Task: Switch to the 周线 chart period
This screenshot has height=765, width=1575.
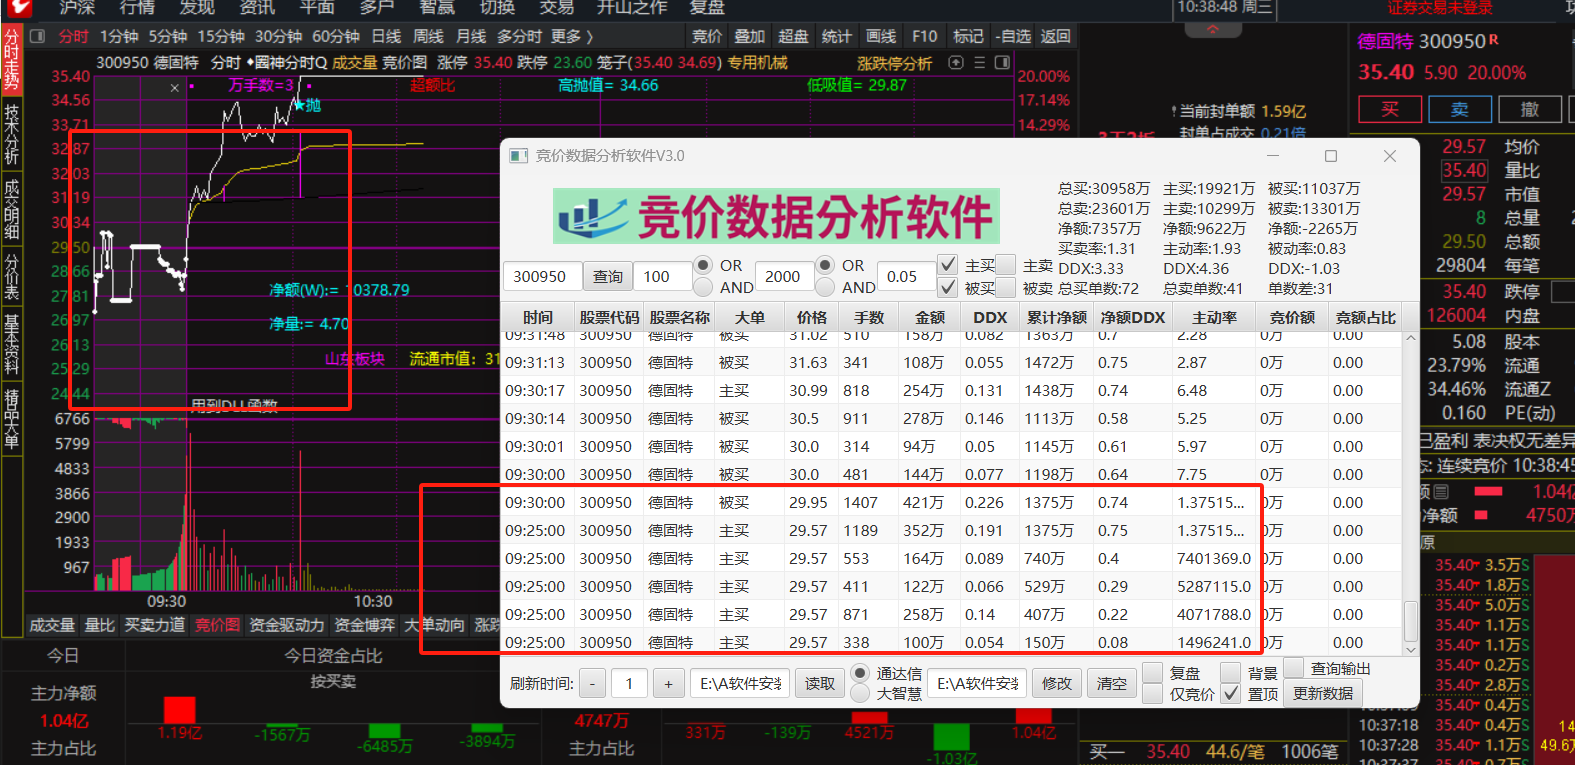Action: (428, 36)
